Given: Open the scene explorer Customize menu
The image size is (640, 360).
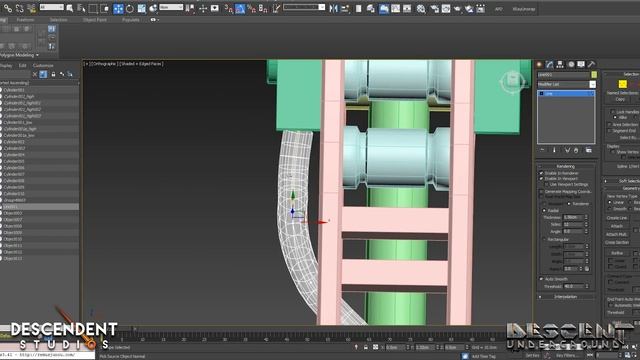Looking at the screenshot, I should pos(43,65).
